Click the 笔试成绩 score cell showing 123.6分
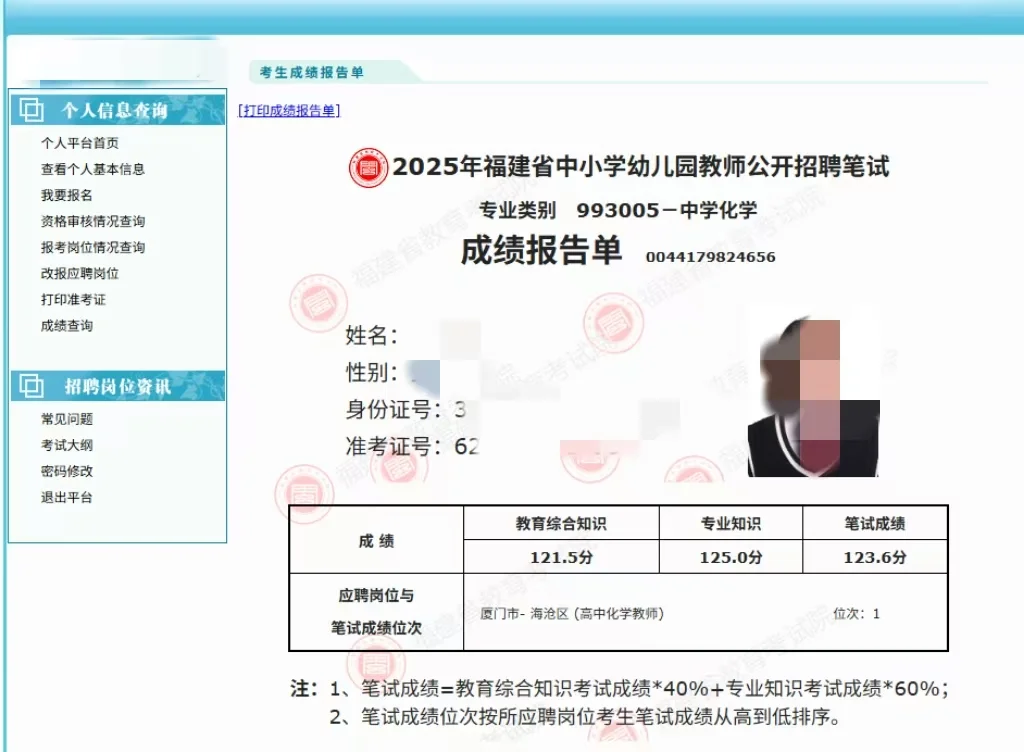This screenshot has width=1024, height=752. tap(873, 557)
